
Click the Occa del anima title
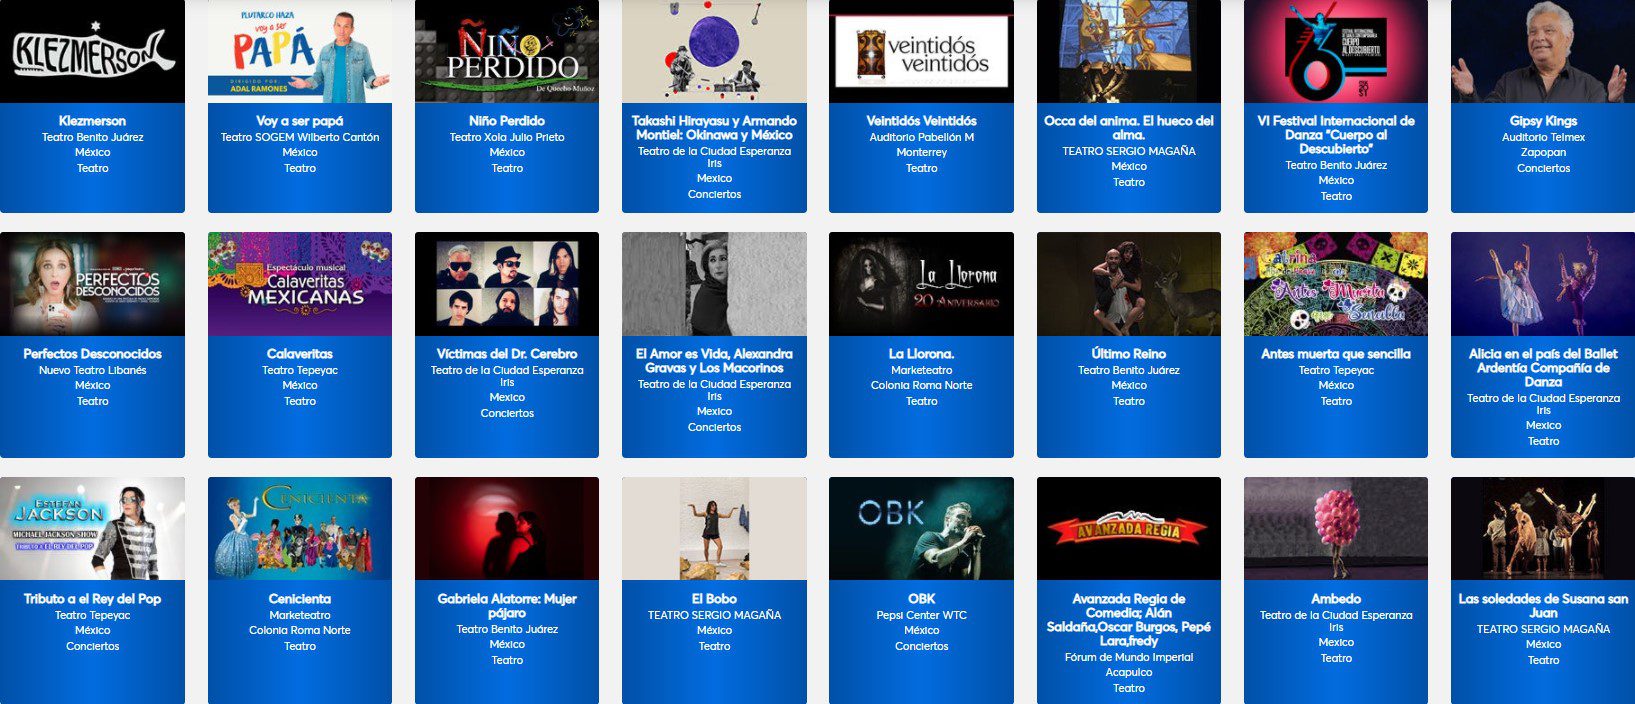coord(1129,128)
